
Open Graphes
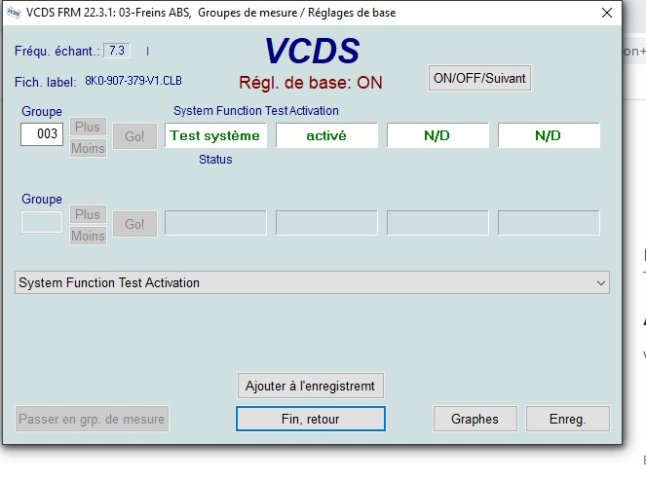point(475,419)
